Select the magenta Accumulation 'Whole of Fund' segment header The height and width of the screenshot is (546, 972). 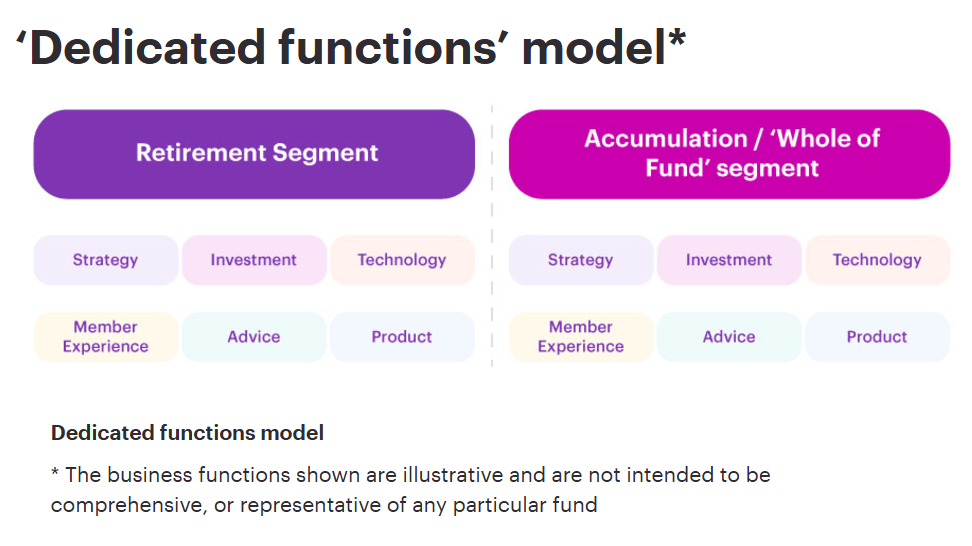[x=729, y=154]
